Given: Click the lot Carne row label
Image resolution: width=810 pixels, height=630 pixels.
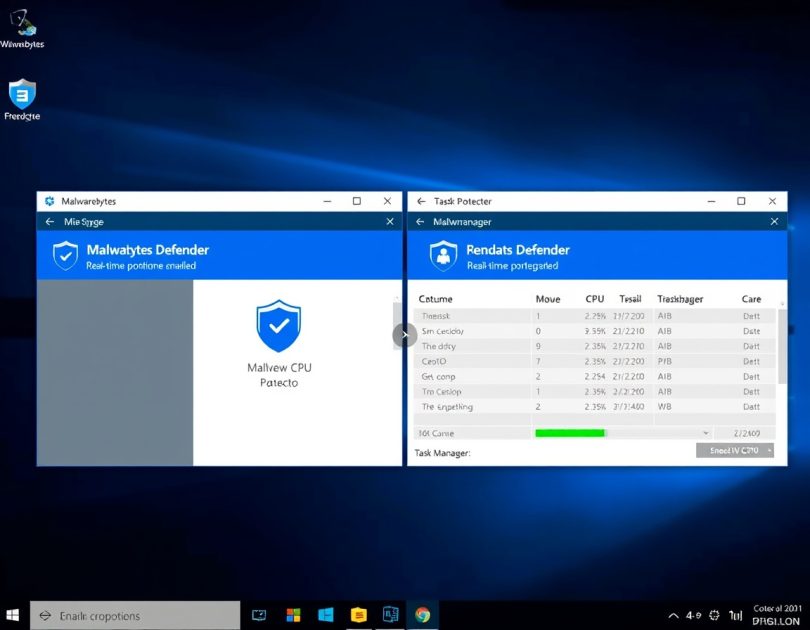Looking at the screenshot, I should click(437, 433).
